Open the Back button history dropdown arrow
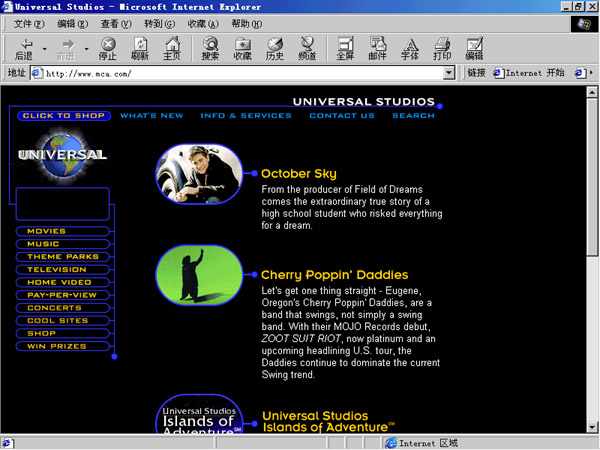 pyautogui.click(x=44, y=49)
